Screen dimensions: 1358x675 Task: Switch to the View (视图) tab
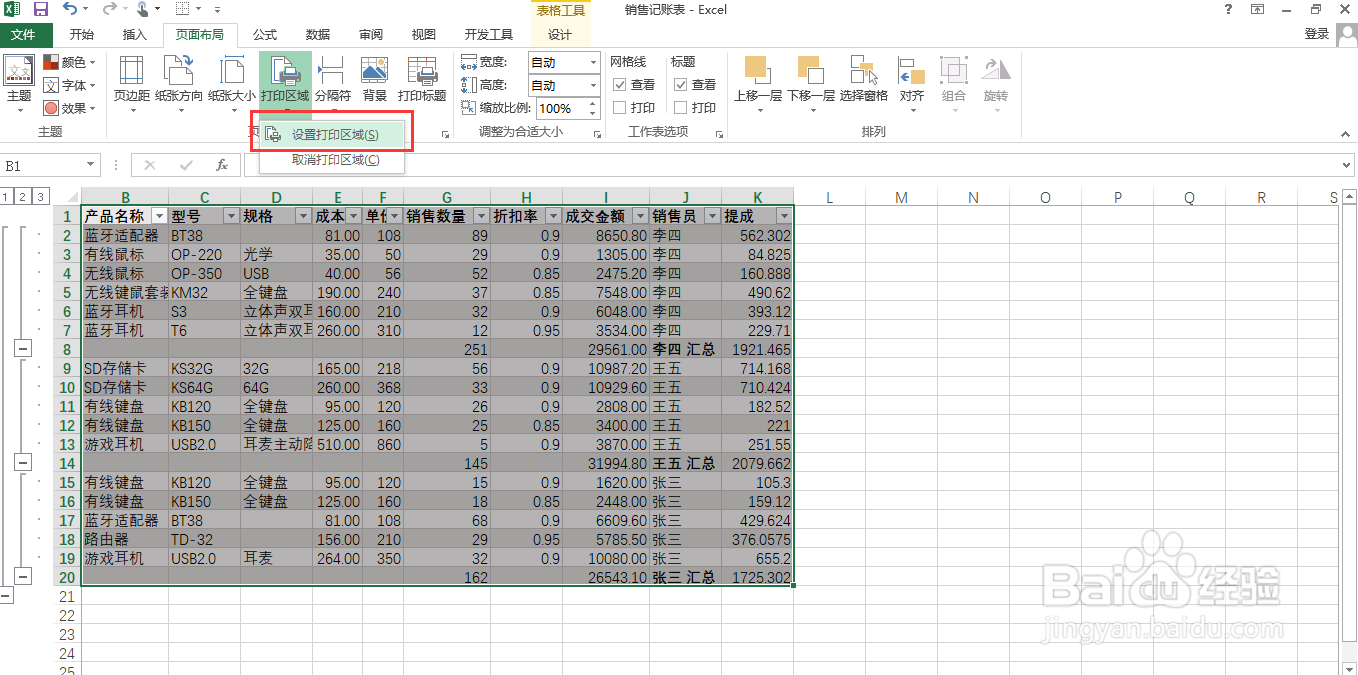[424, 35]
